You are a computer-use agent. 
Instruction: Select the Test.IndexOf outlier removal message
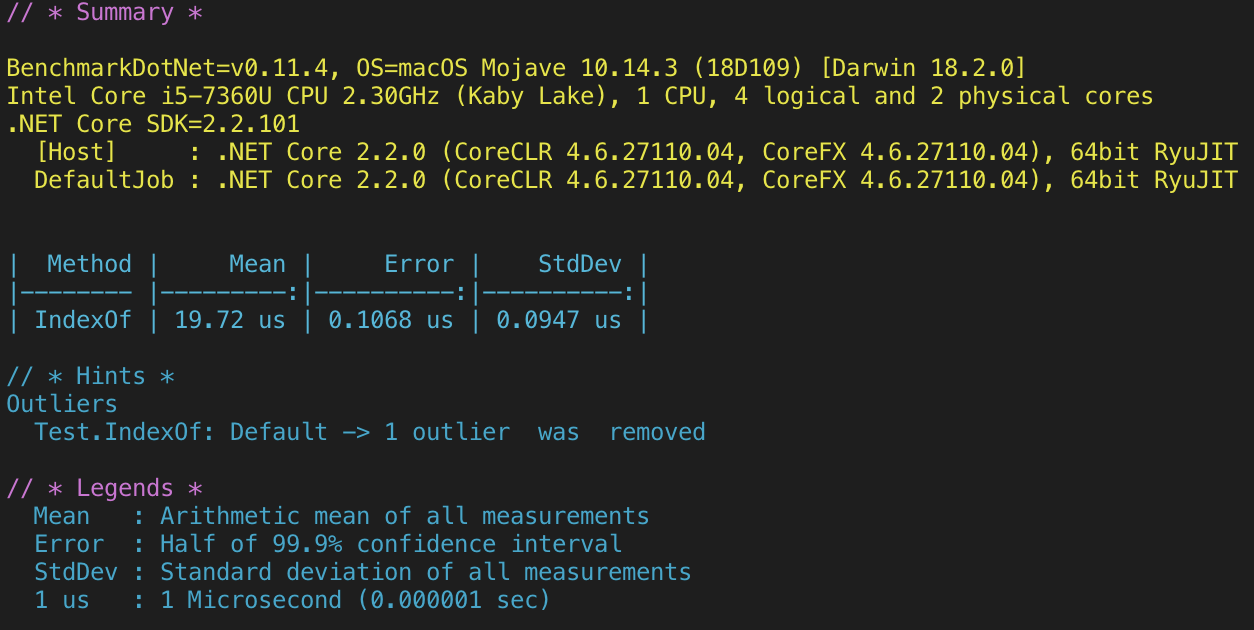[370, 431]
